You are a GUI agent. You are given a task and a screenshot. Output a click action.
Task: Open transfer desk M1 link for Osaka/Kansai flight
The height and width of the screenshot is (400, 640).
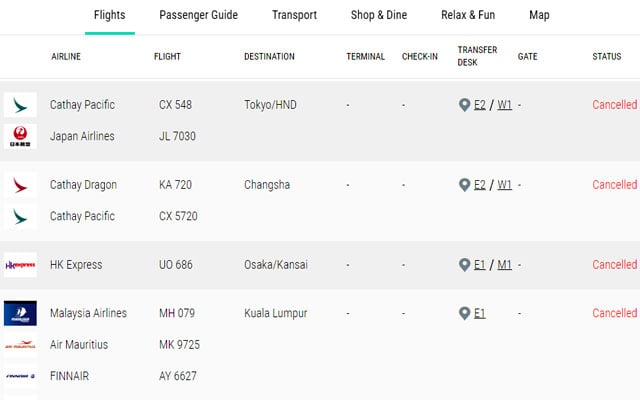point(505,265)
